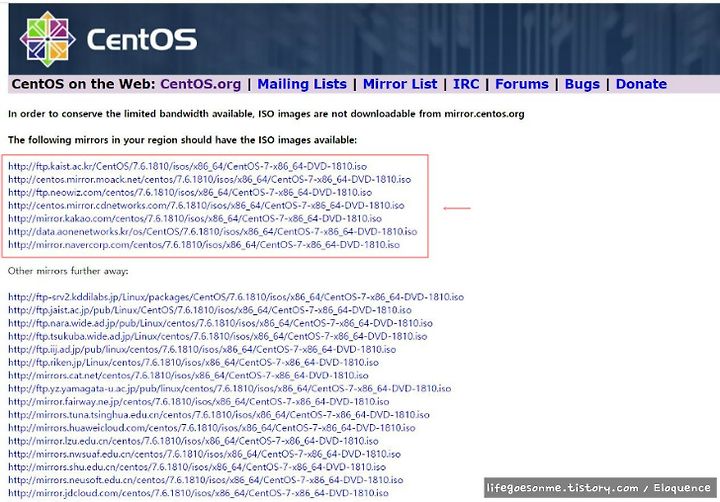This screenshot has height=502, width=720.
Task: Download ISO from centos.mirror.moack.net mirror
Action: pos(209,179)
